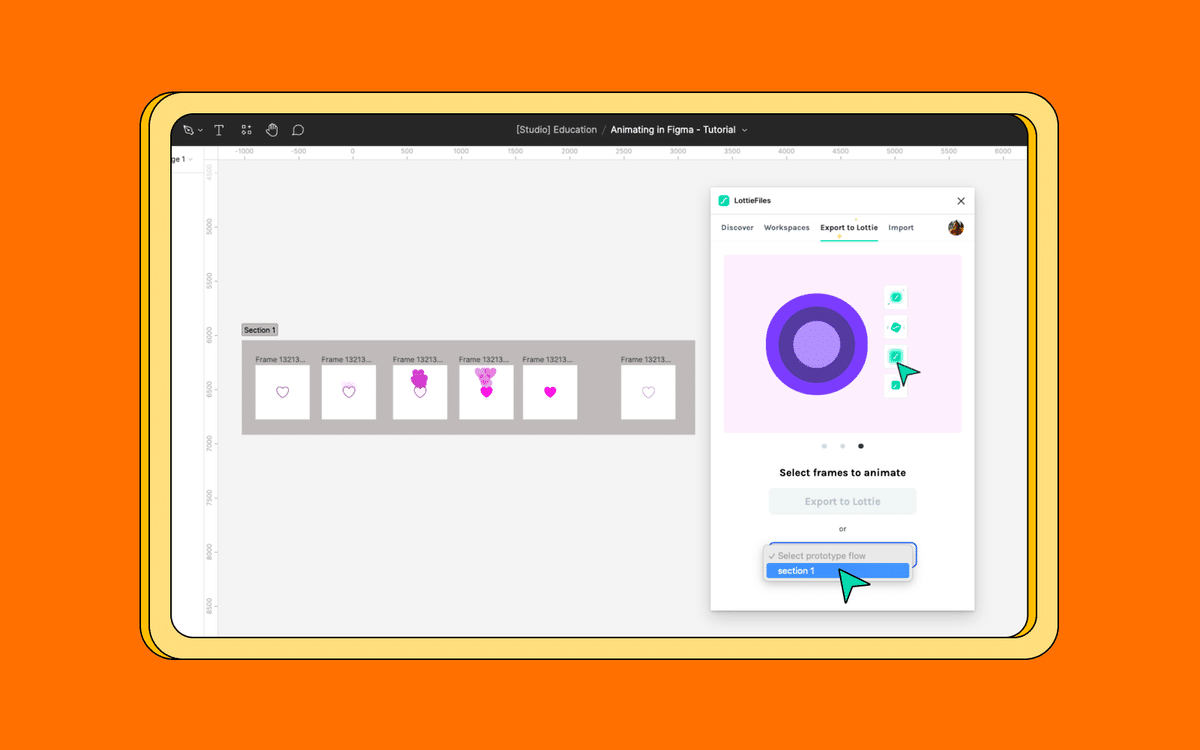Open the Page 1 selector chevron
Screen dimensions: 1200x750
(x=191, y=159)
